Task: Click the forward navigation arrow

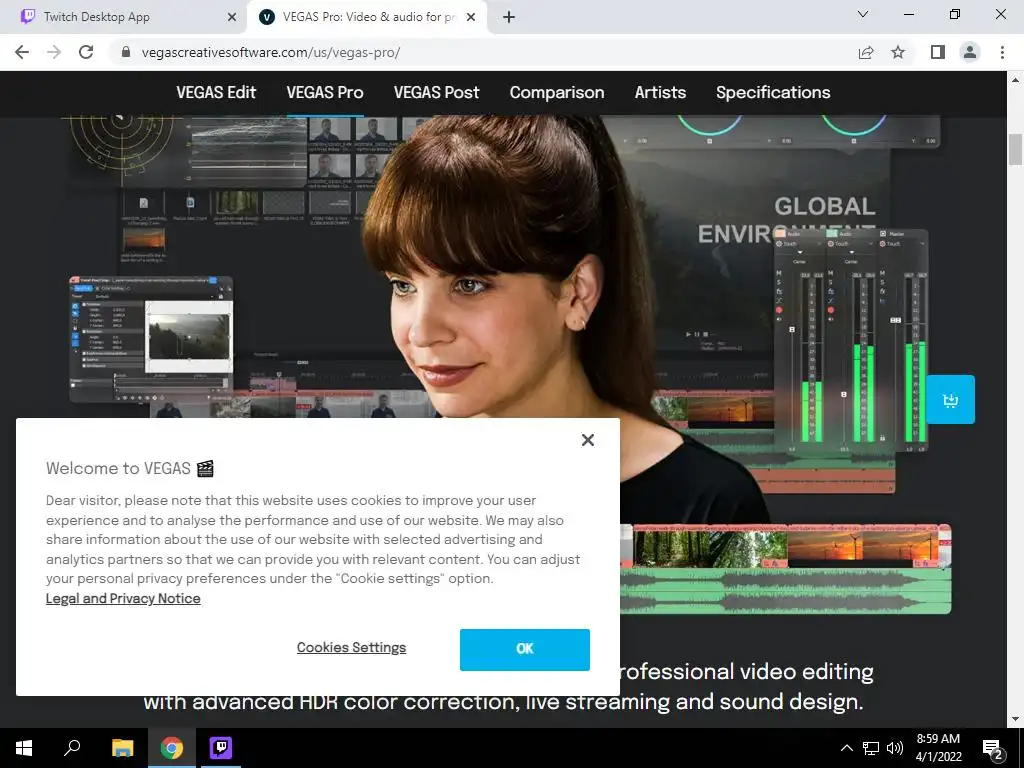Action: 54,52
